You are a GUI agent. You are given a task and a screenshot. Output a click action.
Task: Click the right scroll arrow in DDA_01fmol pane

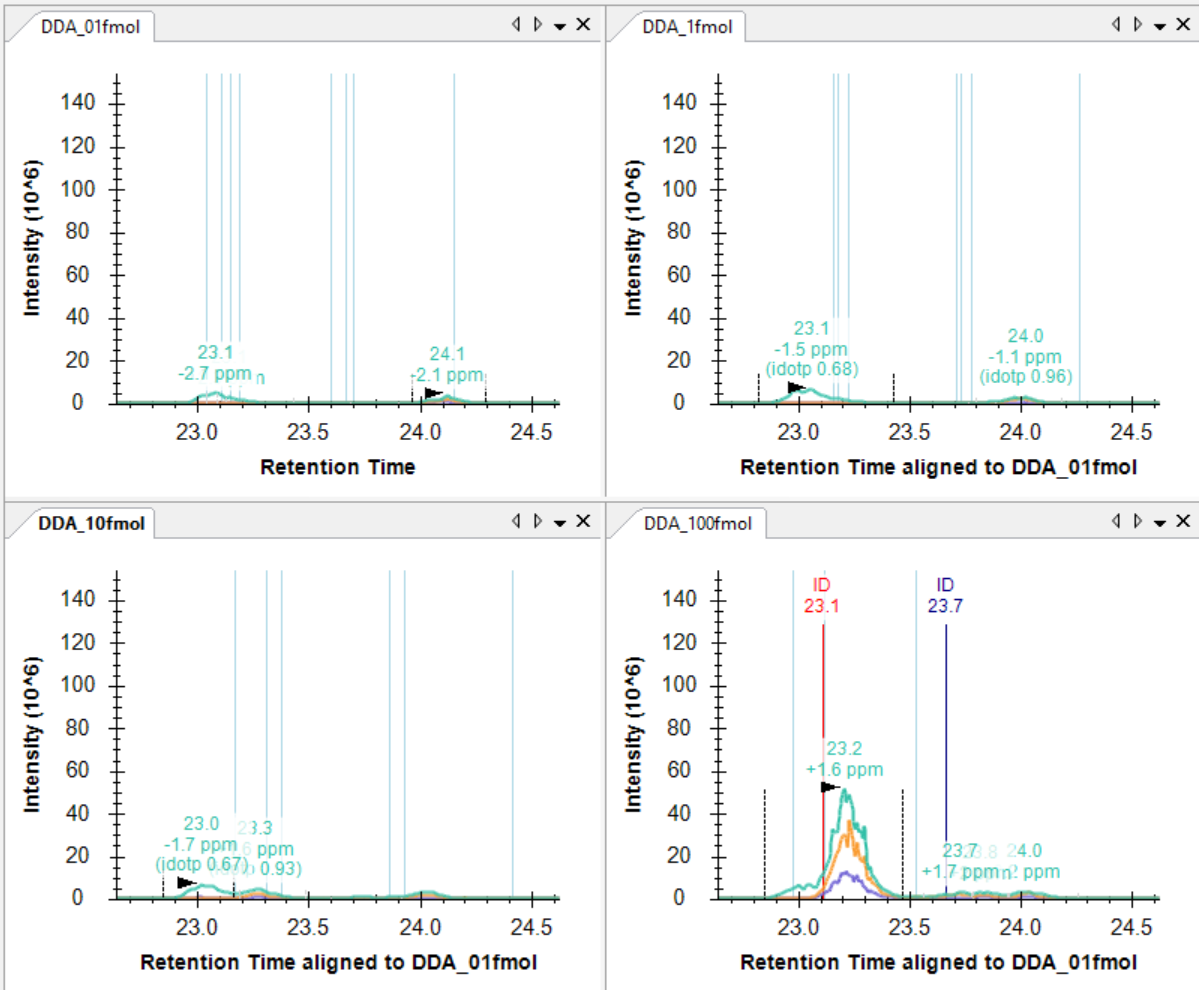point(538,24)
